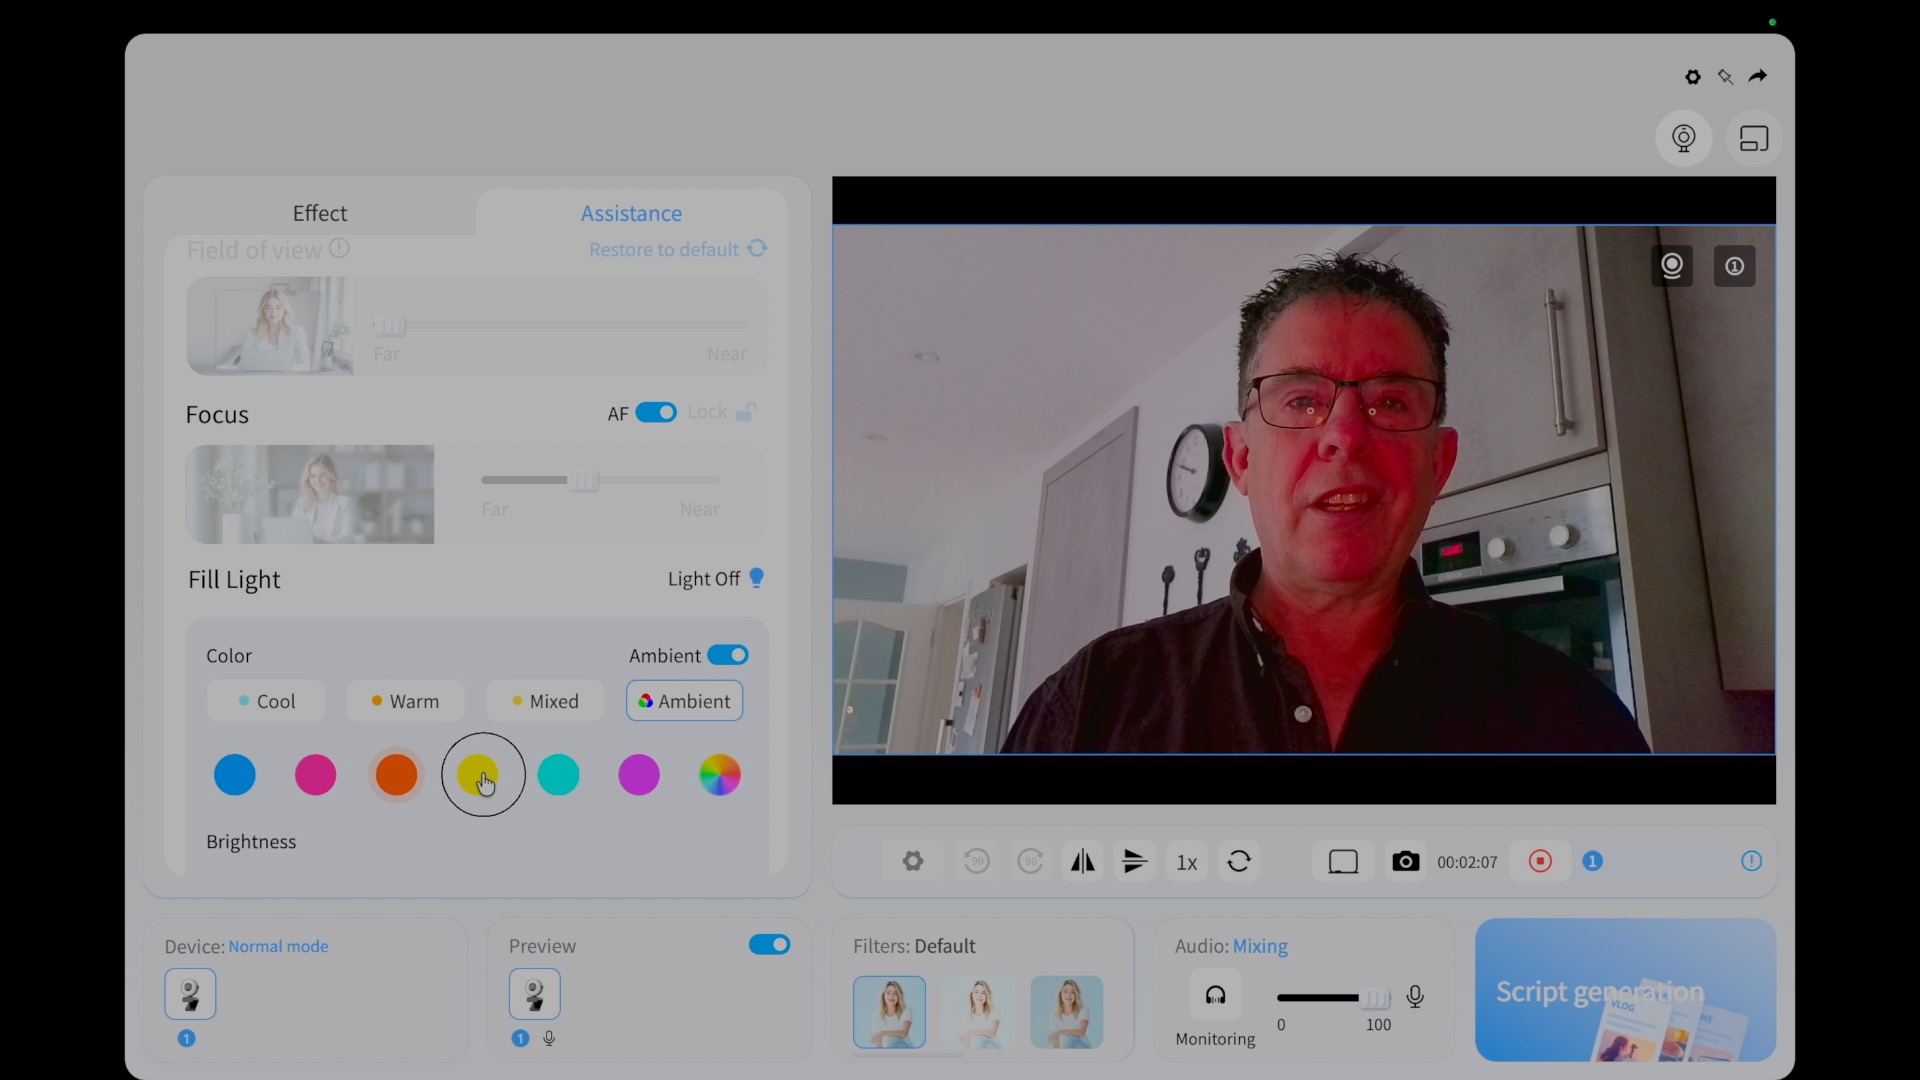Click the 1x zoom button
Screen dimensions: 1920x1080
pos(1187,862)
